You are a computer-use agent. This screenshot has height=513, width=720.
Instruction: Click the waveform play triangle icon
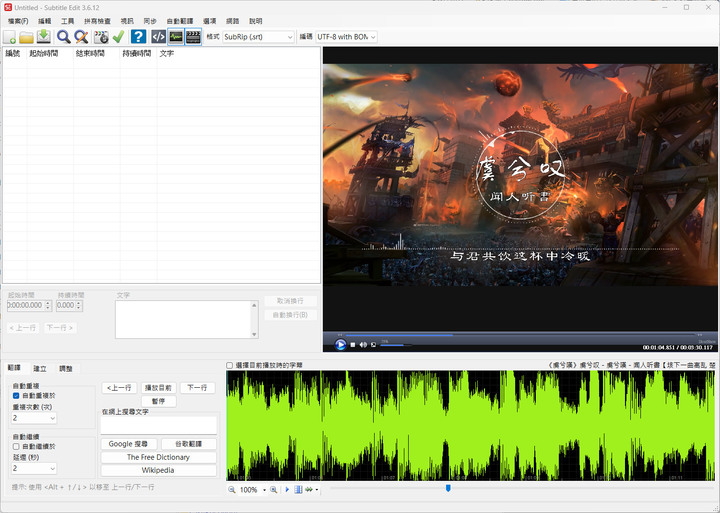(x=287, y=490)
